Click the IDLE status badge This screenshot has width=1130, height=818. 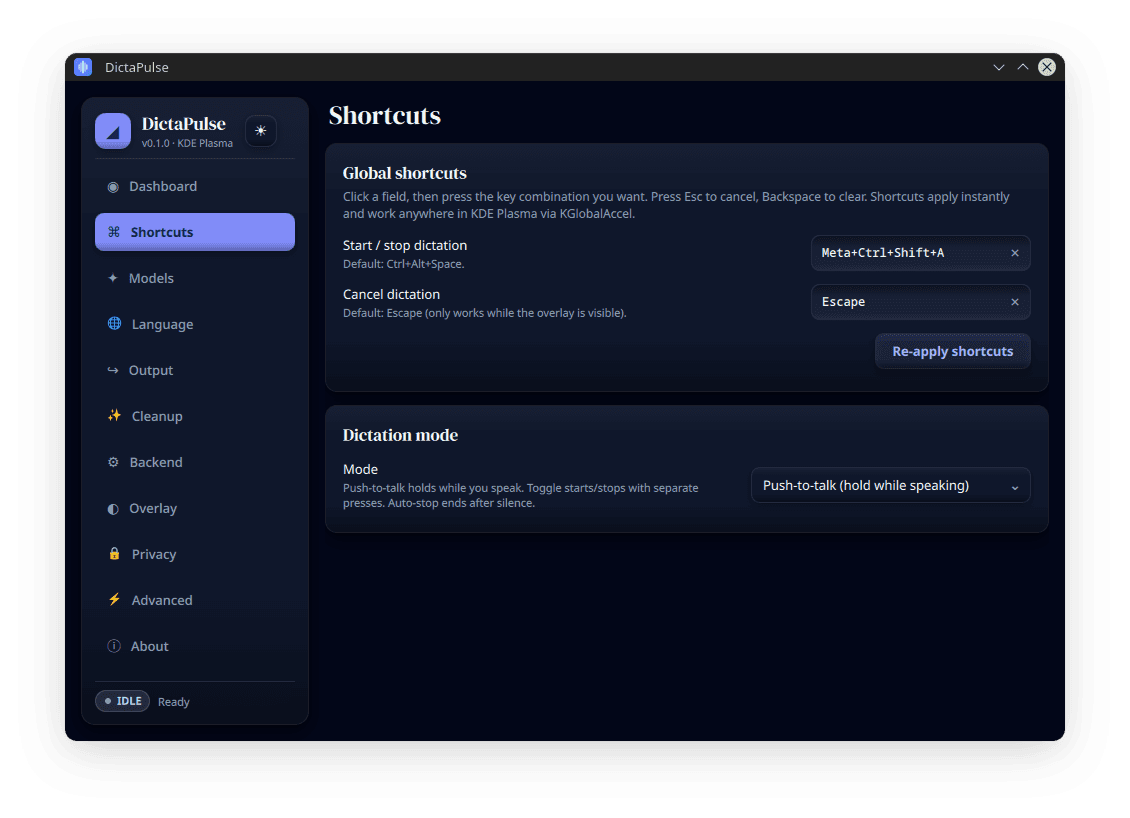123,701
